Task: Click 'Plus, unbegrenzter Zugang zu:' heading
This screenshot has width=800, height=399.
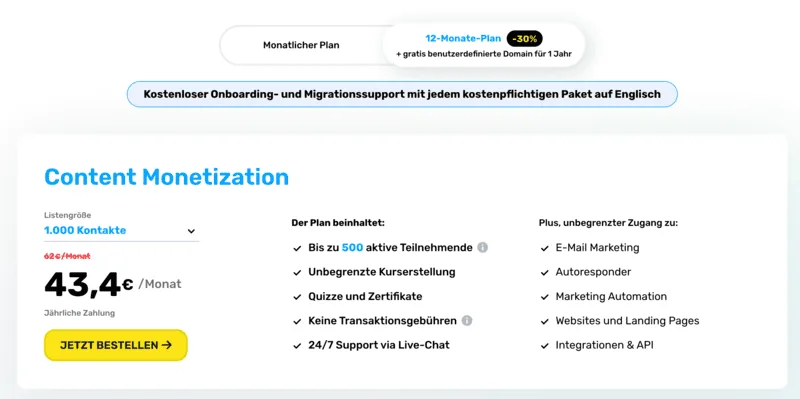Action: pyautogui.click(x=608, y=223)
